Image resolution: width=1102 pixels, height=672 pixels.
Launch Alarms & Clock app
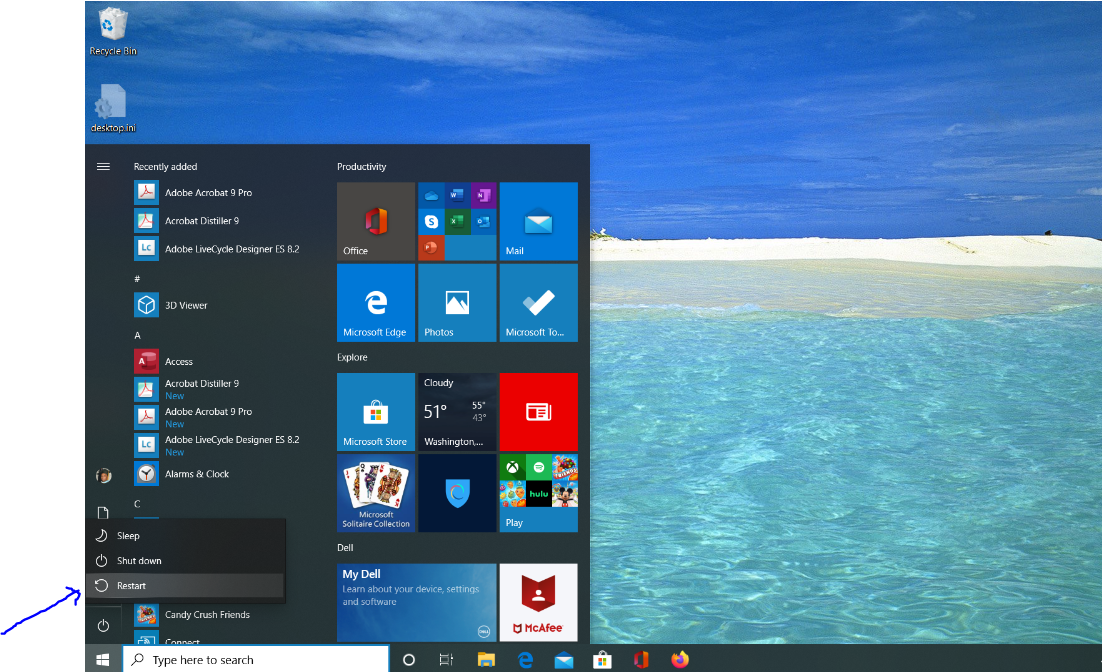[218, 474]
